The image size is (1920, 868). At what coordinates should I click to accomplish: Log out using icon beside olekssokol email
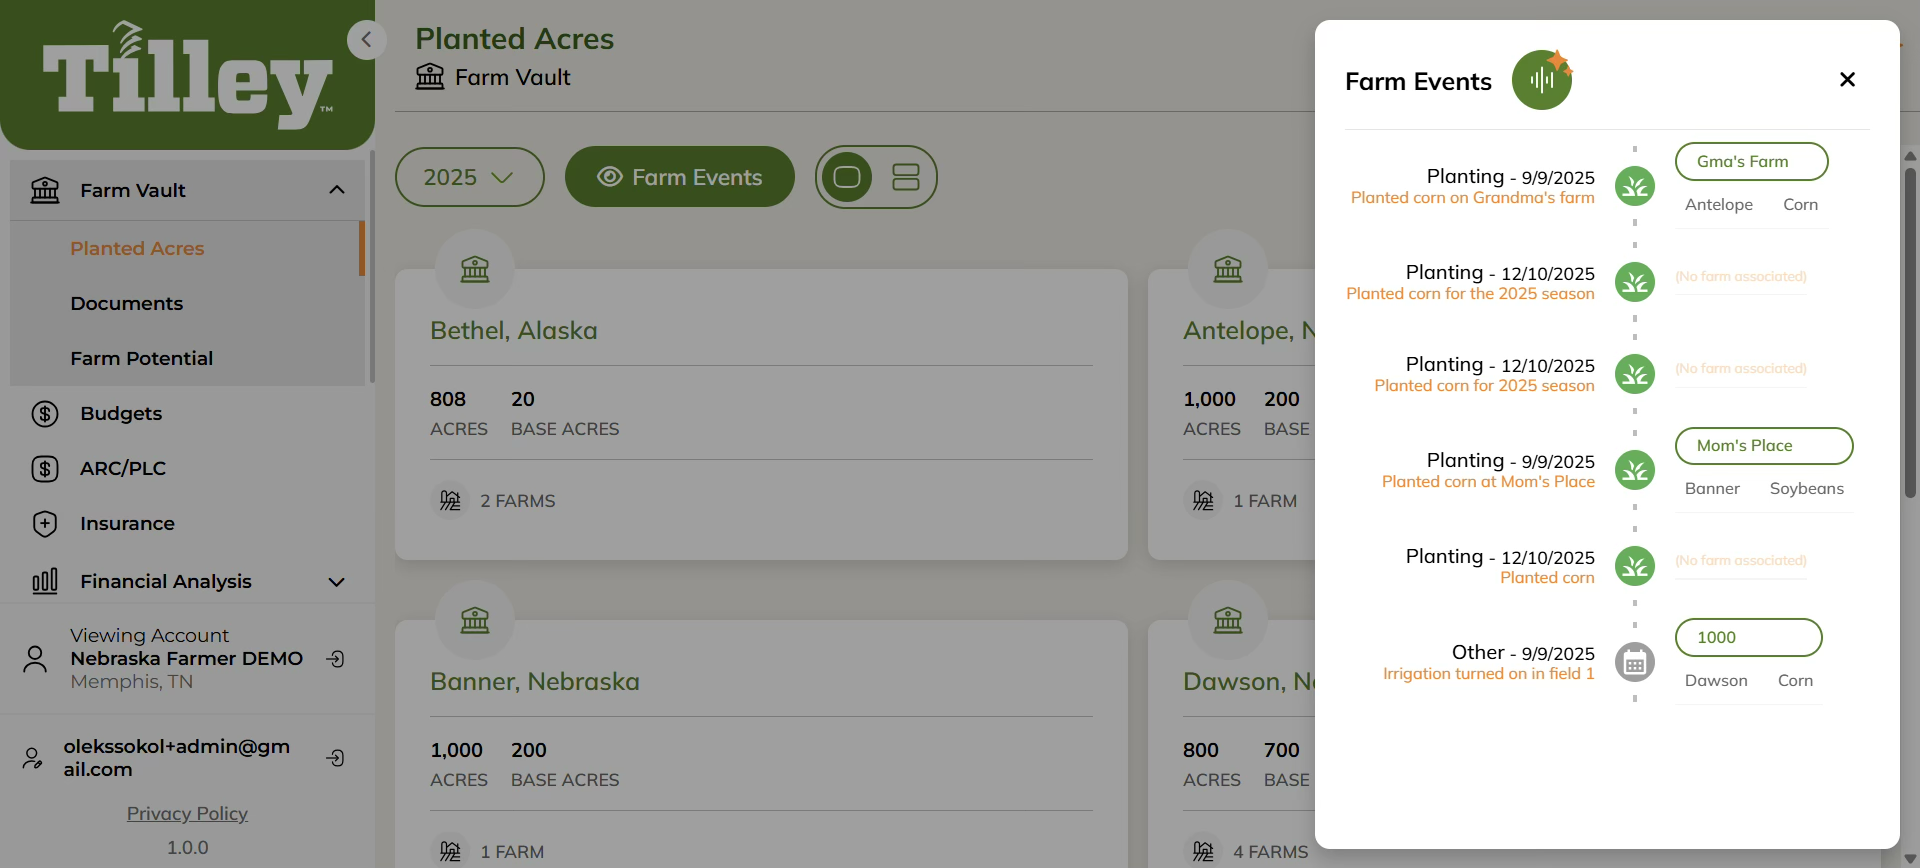pos(336,758)
